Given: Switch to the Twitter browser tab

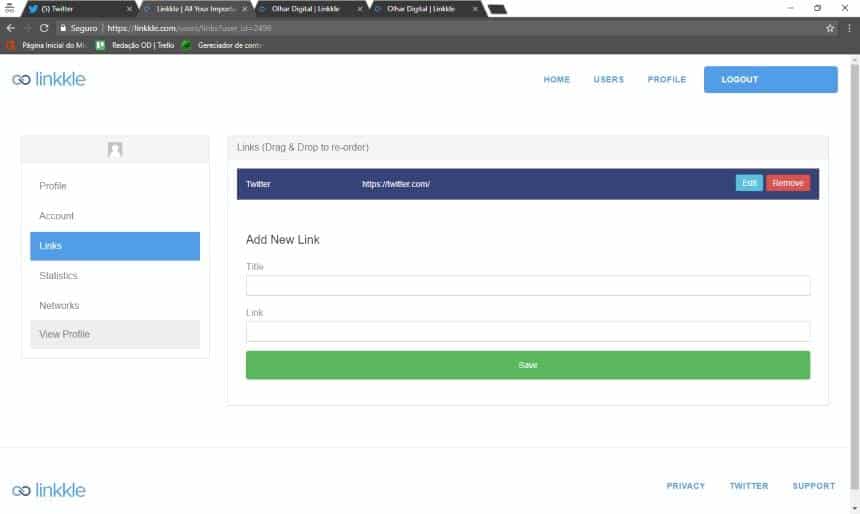Looking at the screenshot, I should (70, 8).
